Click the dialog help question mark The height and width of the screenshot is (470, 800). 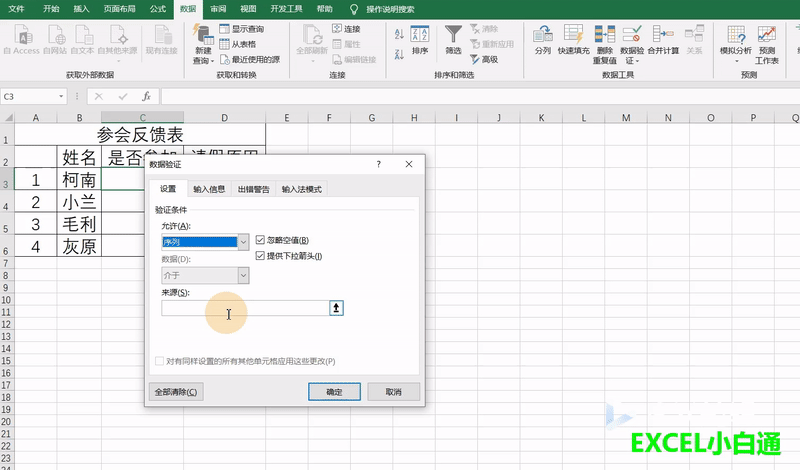click(x=379, y=164)
